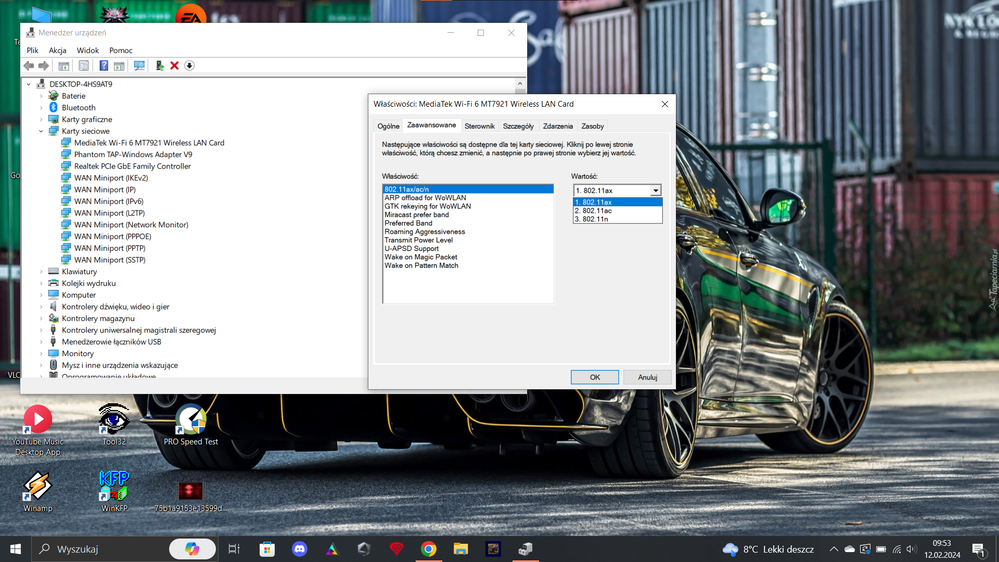Expand the Klawiatury category

click(42, 272)
